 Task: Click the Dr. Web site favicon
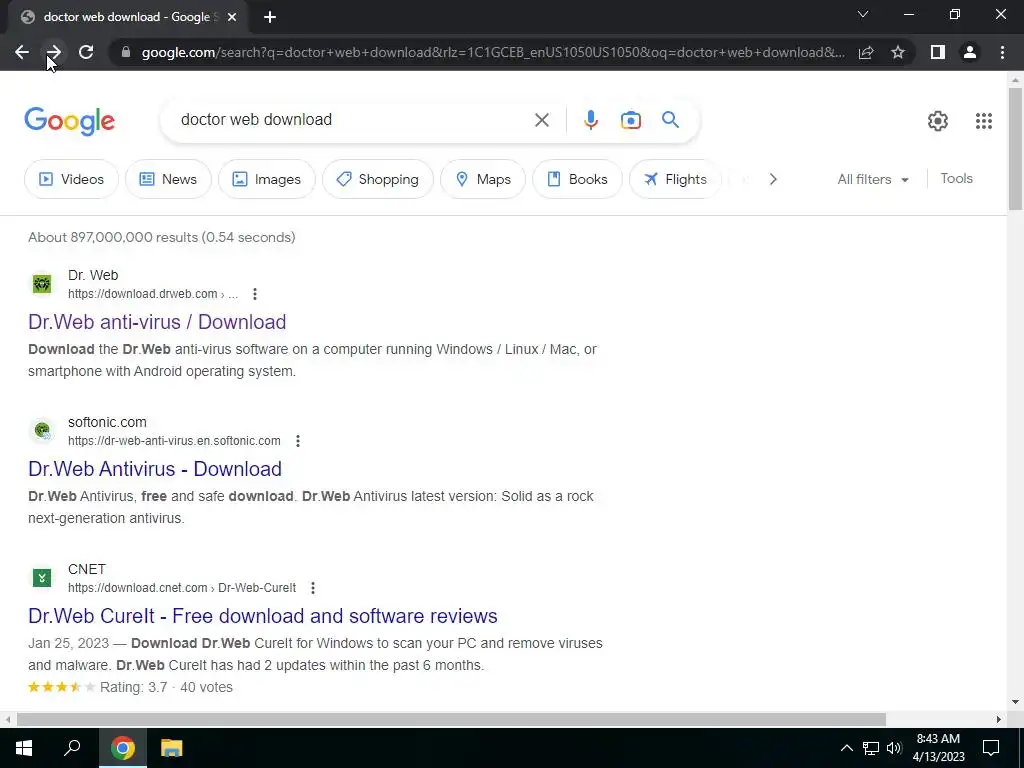coord(42,284)
